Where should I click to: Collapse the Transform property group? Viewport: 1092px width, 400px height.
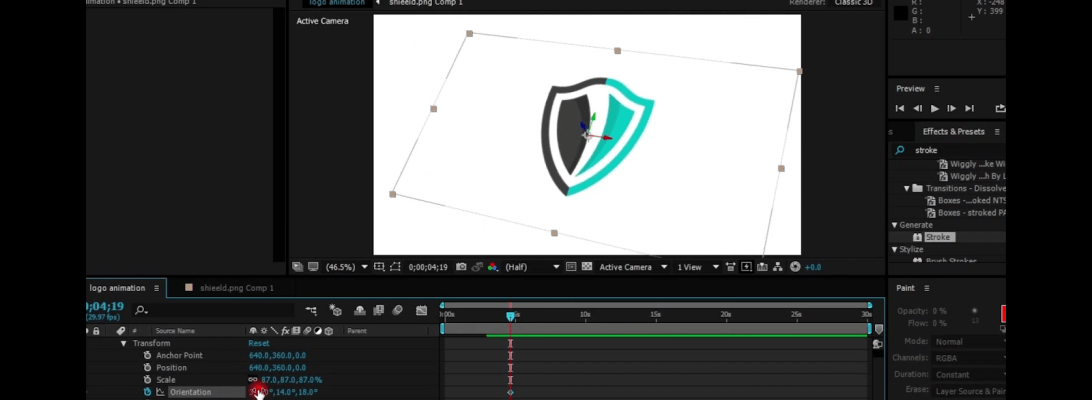124,343
